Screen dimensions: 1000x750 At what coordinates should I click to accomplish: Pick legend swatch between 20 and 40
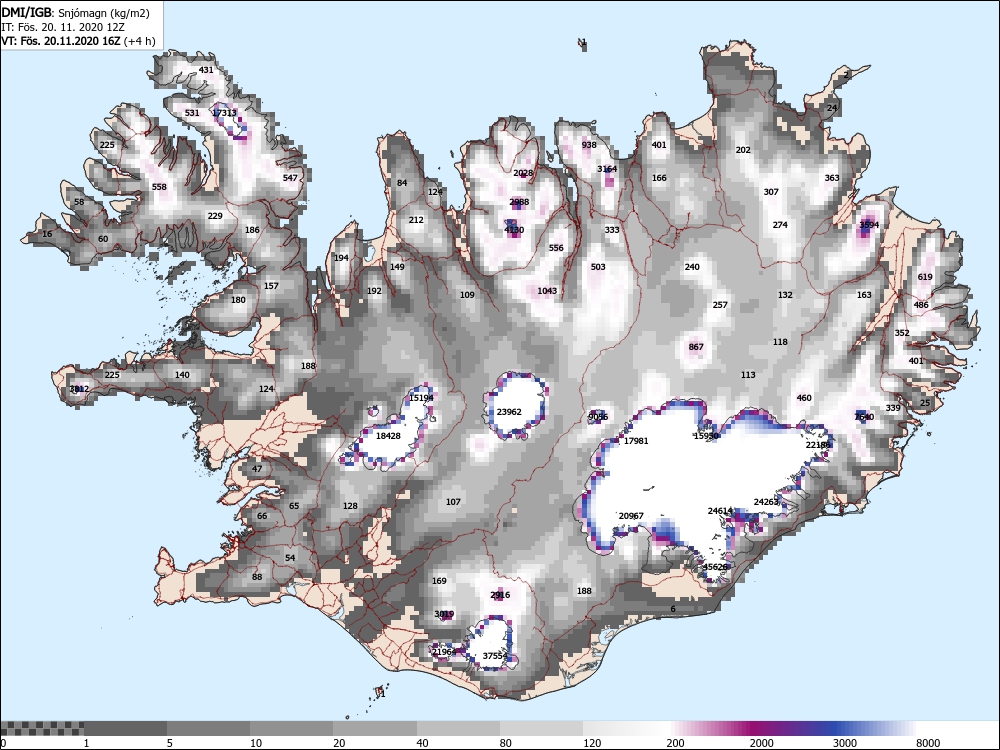pos(375,728)
